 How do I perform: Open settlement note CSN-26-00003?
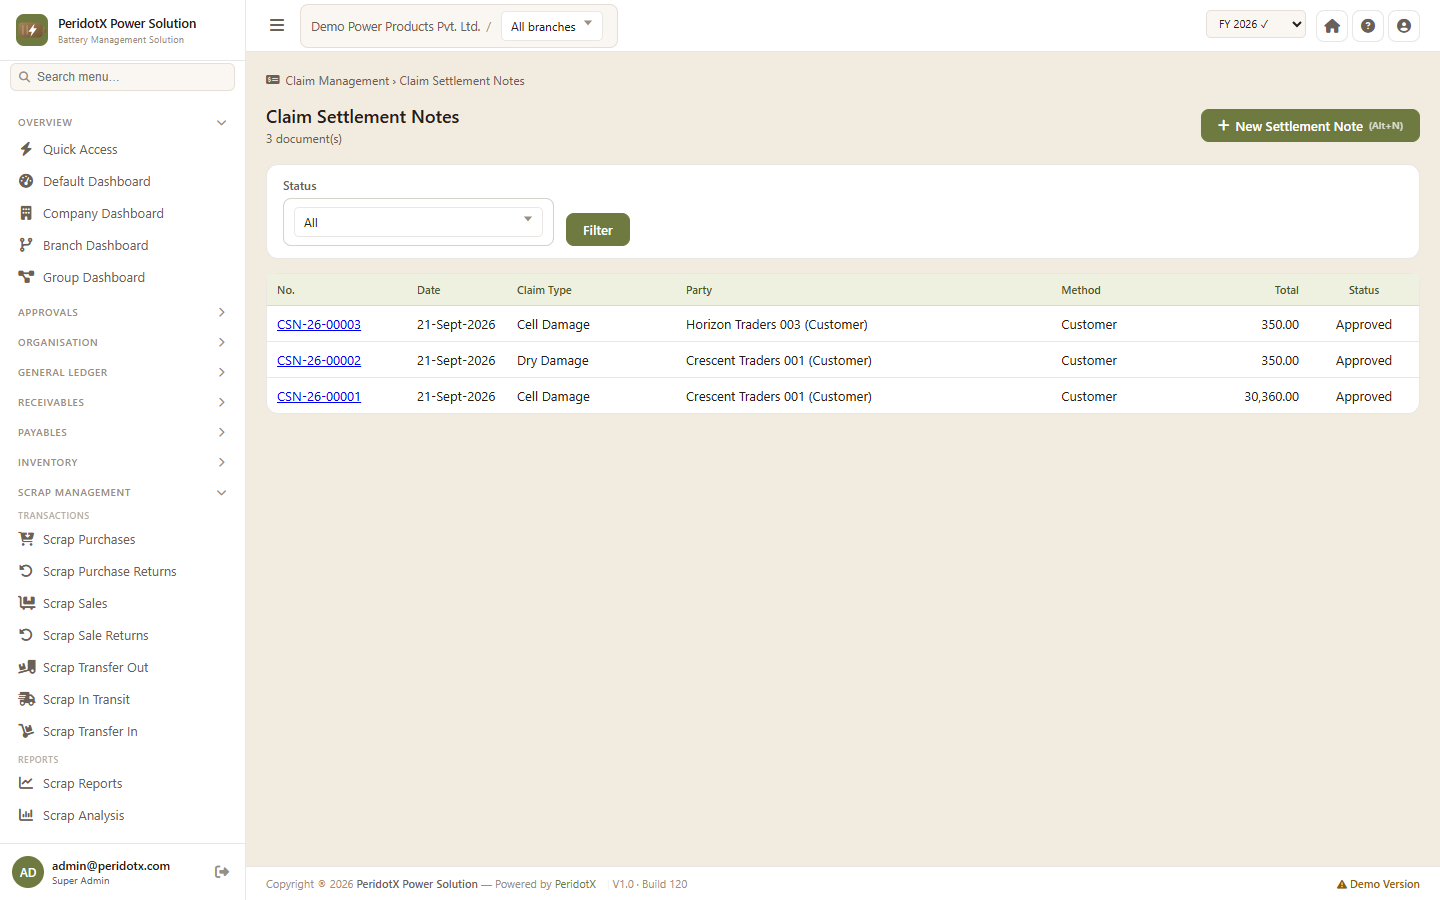click(x=319, y=324)
